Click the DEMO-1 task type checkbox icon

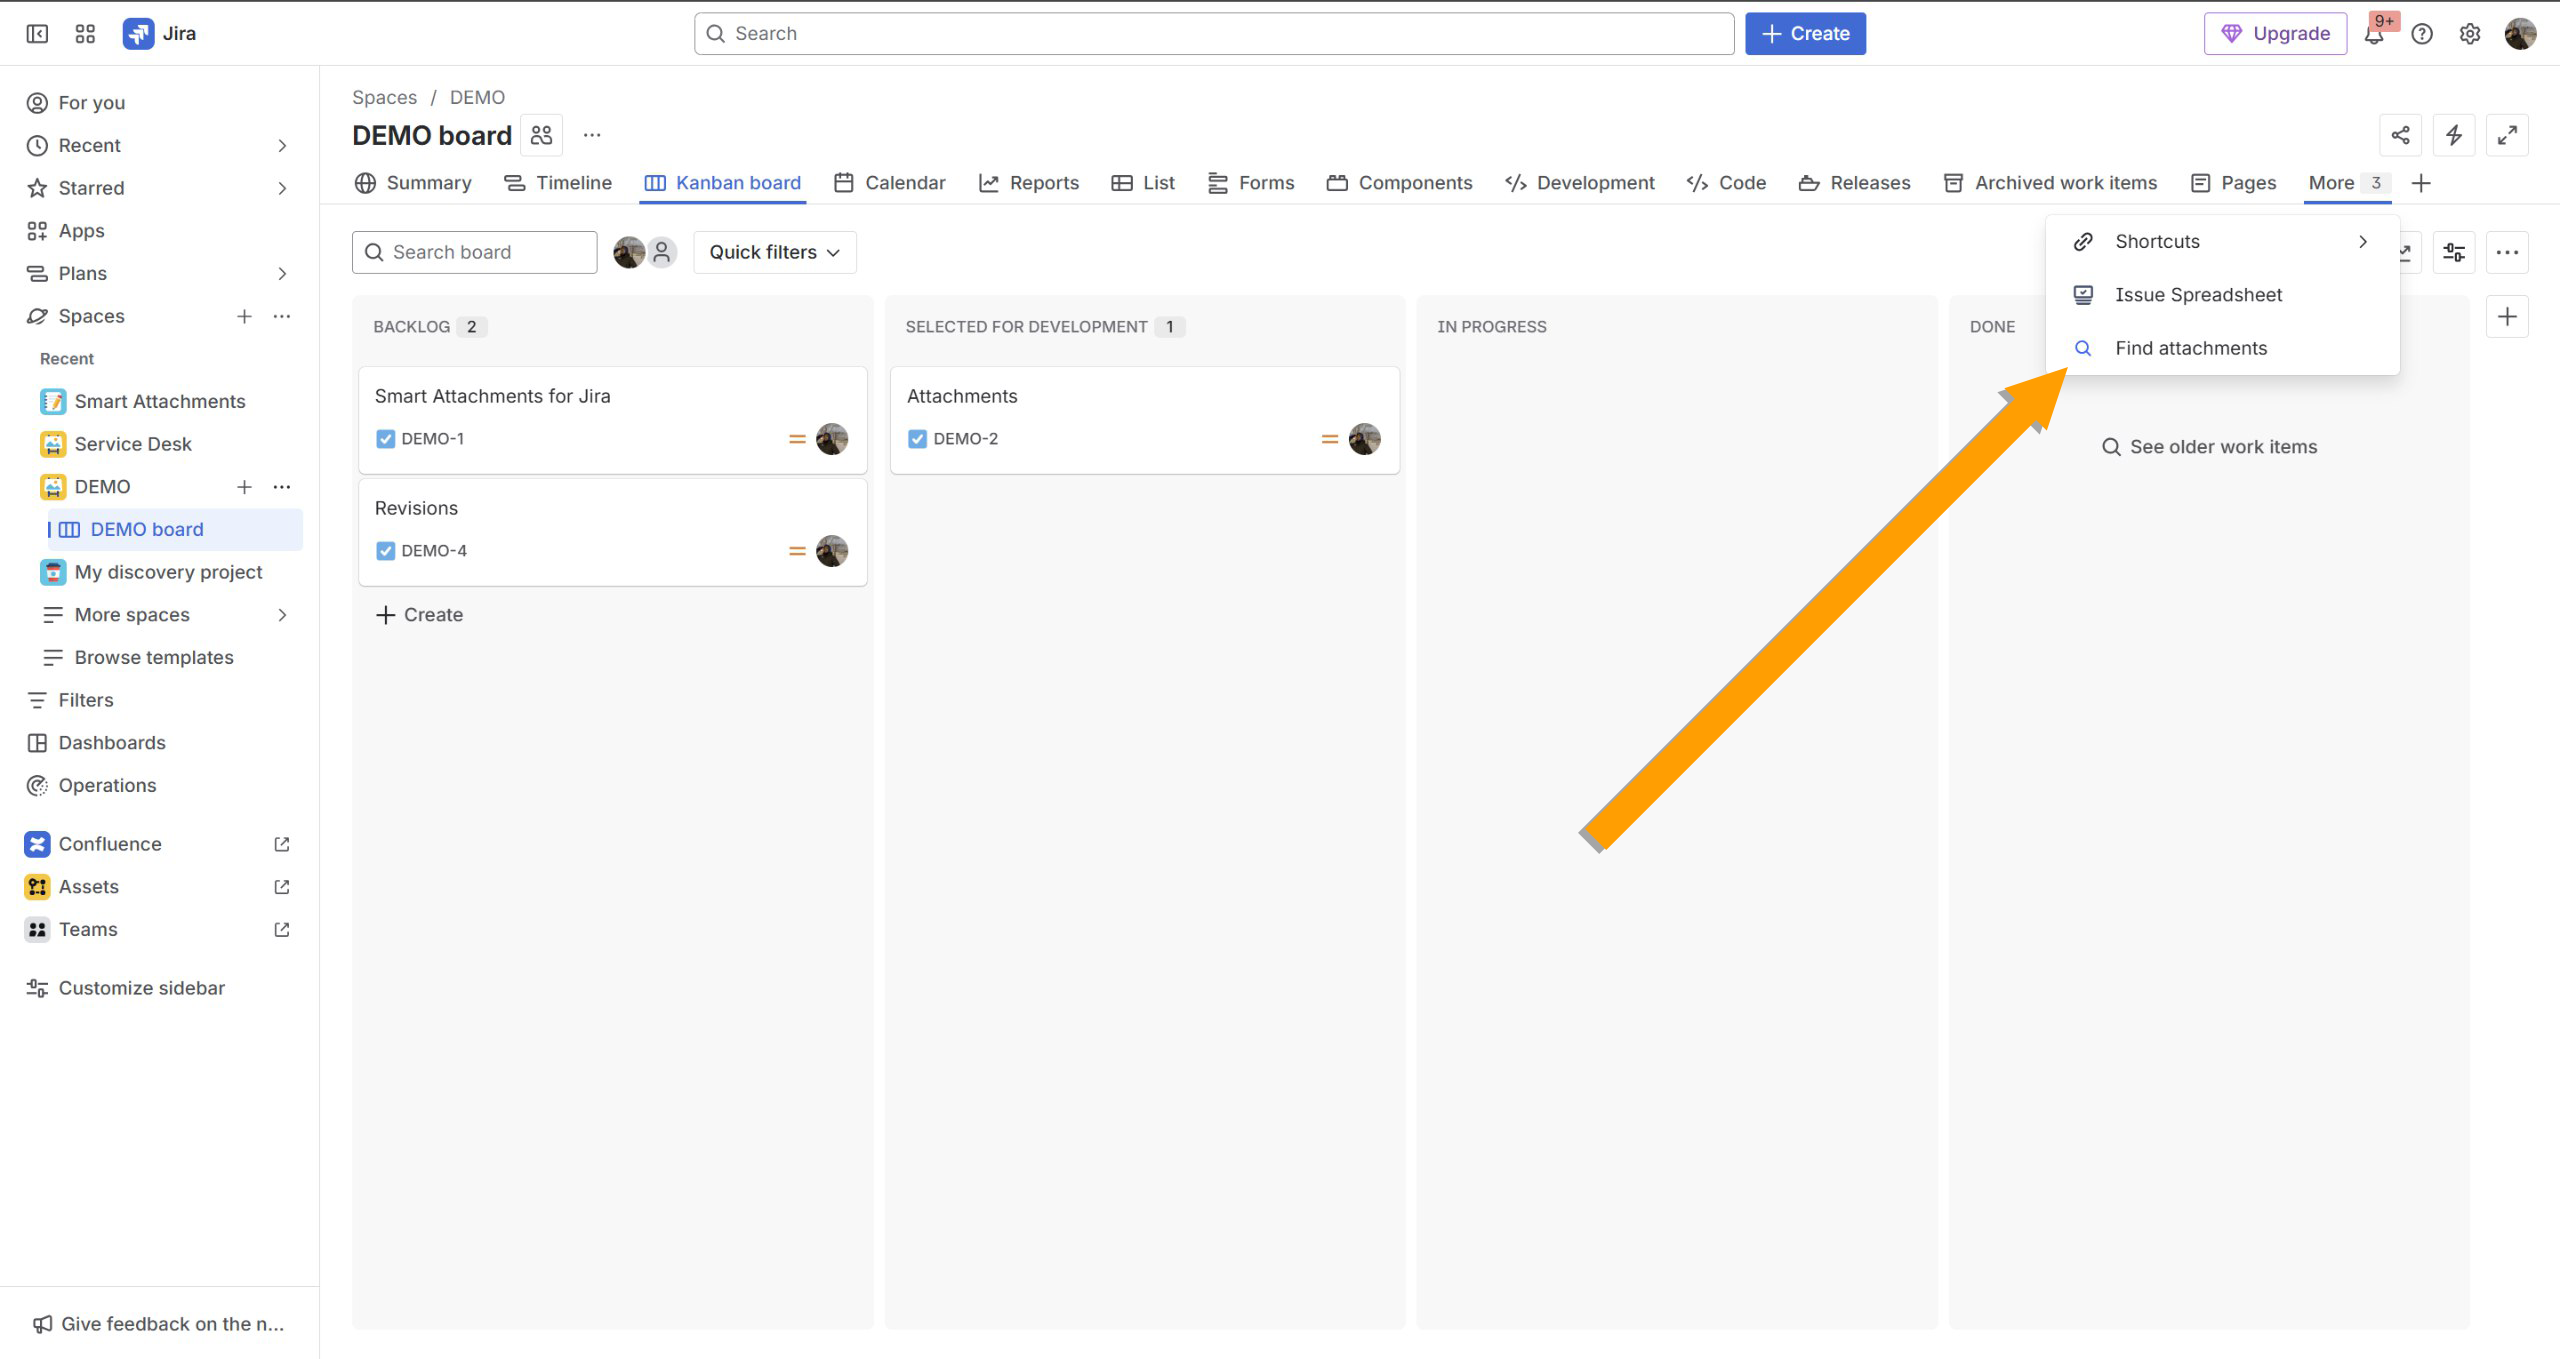coord(385,439)
